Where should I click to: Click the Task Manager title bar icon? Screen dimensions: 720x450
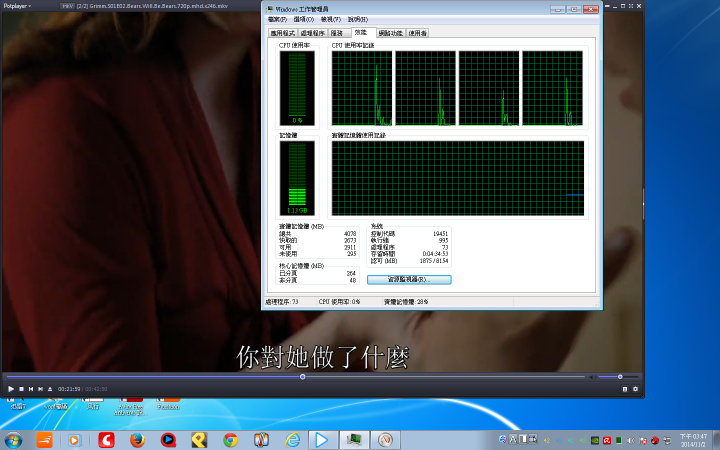[x=270, y=9]
